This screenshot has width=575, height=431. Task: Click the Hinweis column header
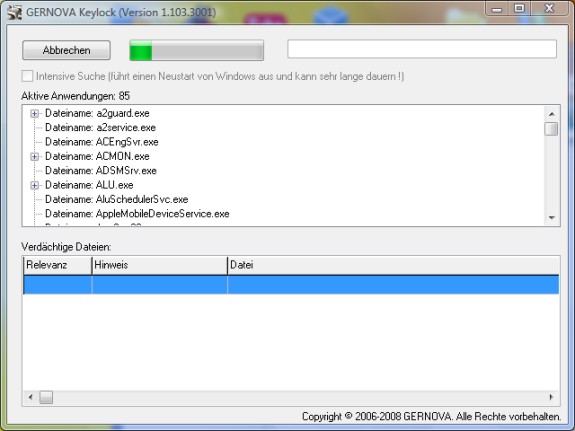pyautogui.click(x=160, y=265)
